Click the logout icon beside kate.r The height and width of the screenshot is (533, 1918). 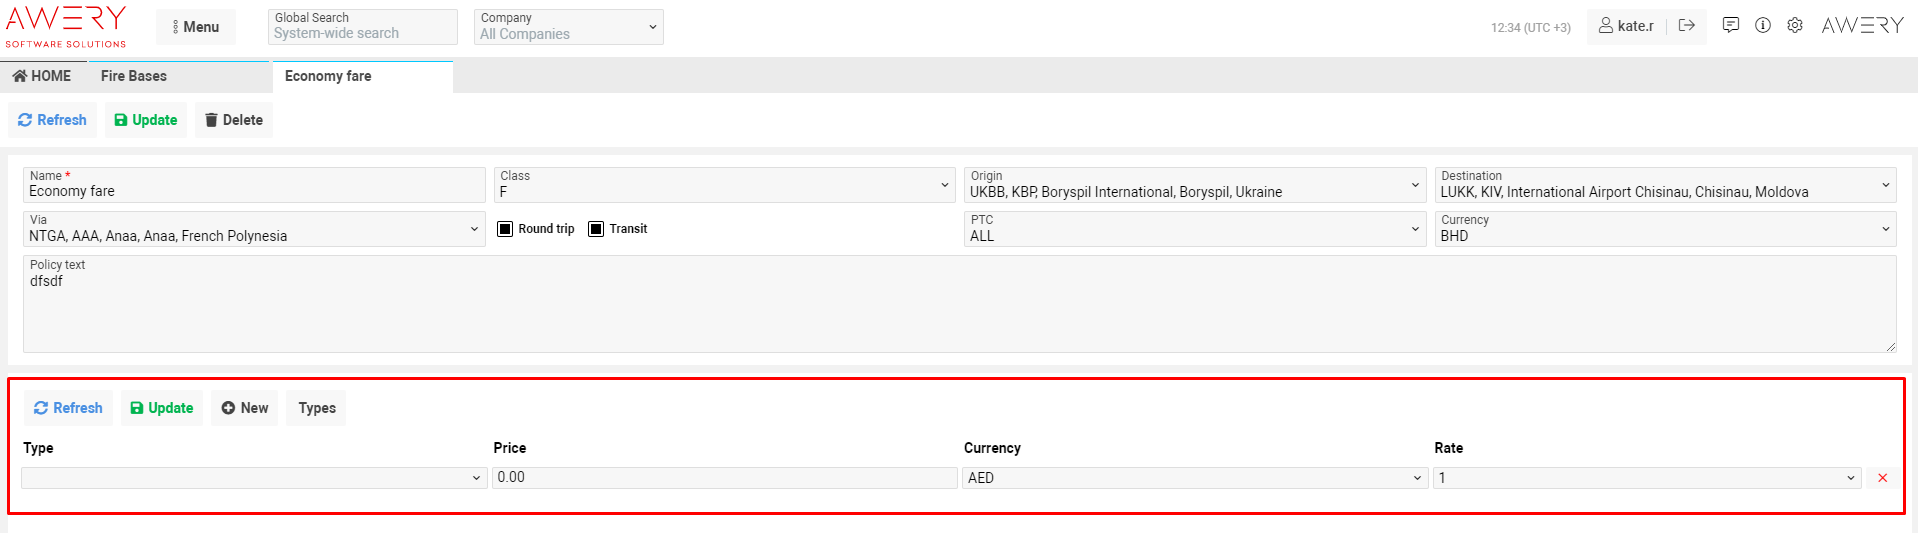pos(1686,26)
